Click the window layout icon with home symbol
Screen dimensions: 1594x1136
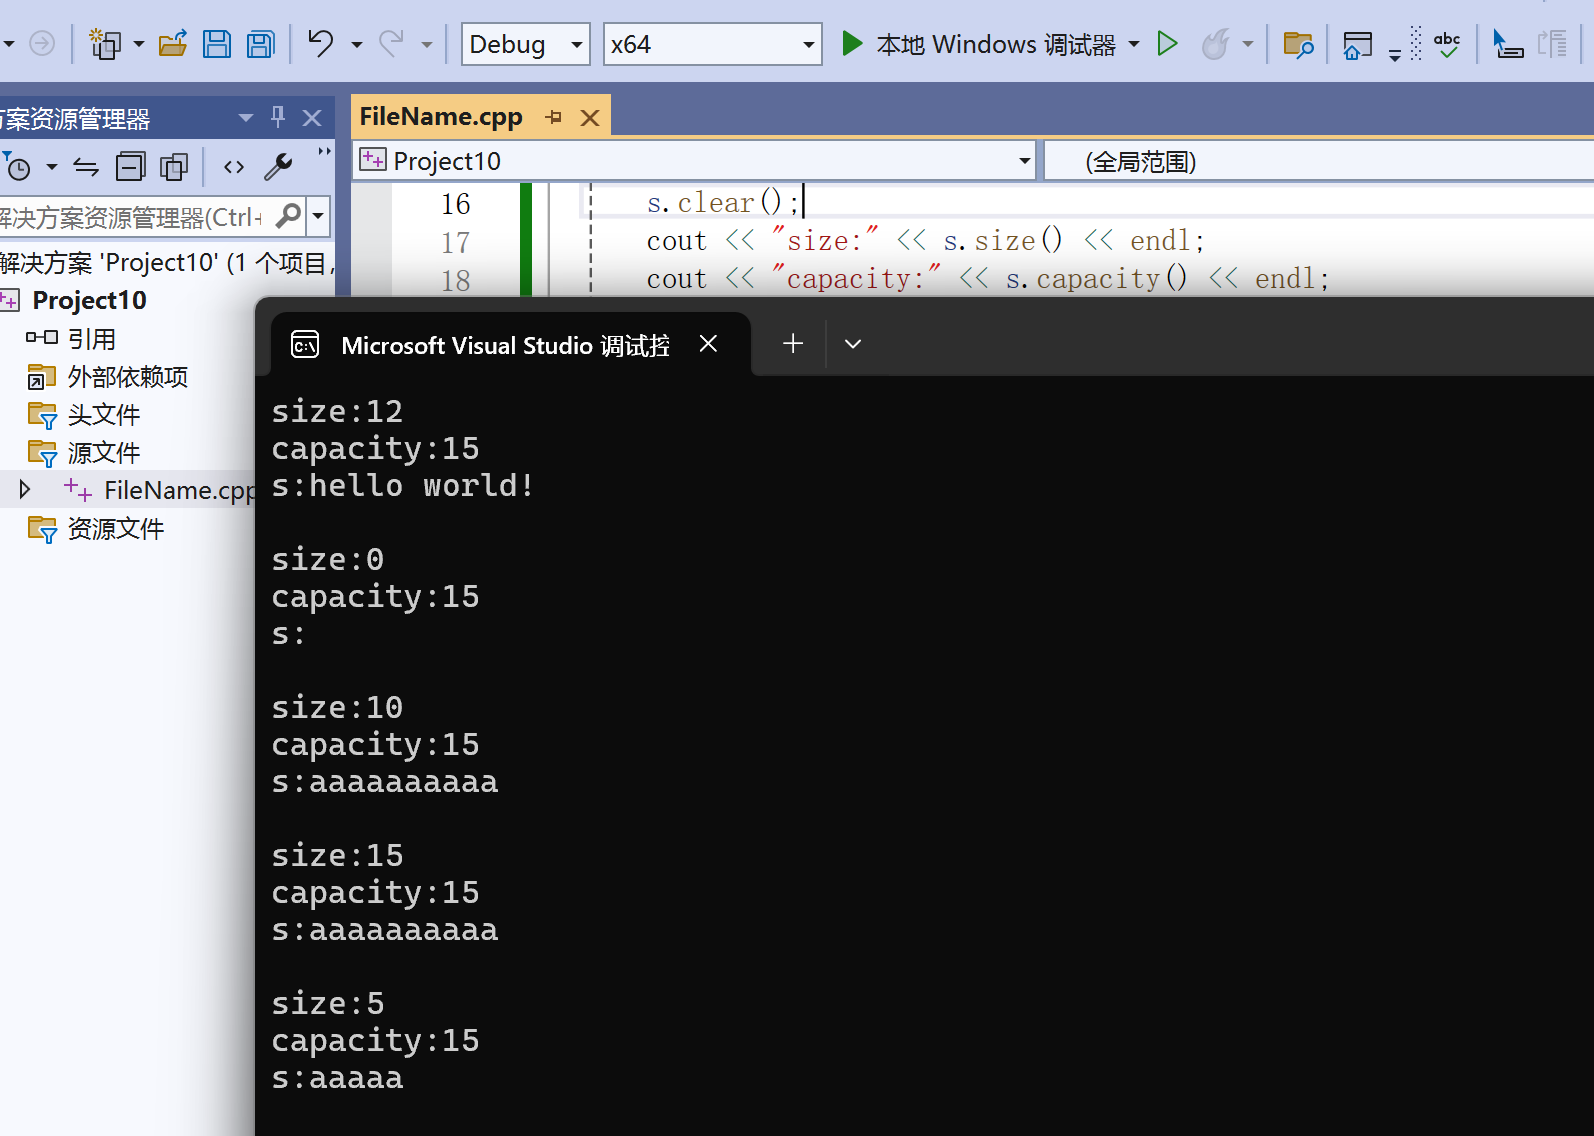(1357, 45)
